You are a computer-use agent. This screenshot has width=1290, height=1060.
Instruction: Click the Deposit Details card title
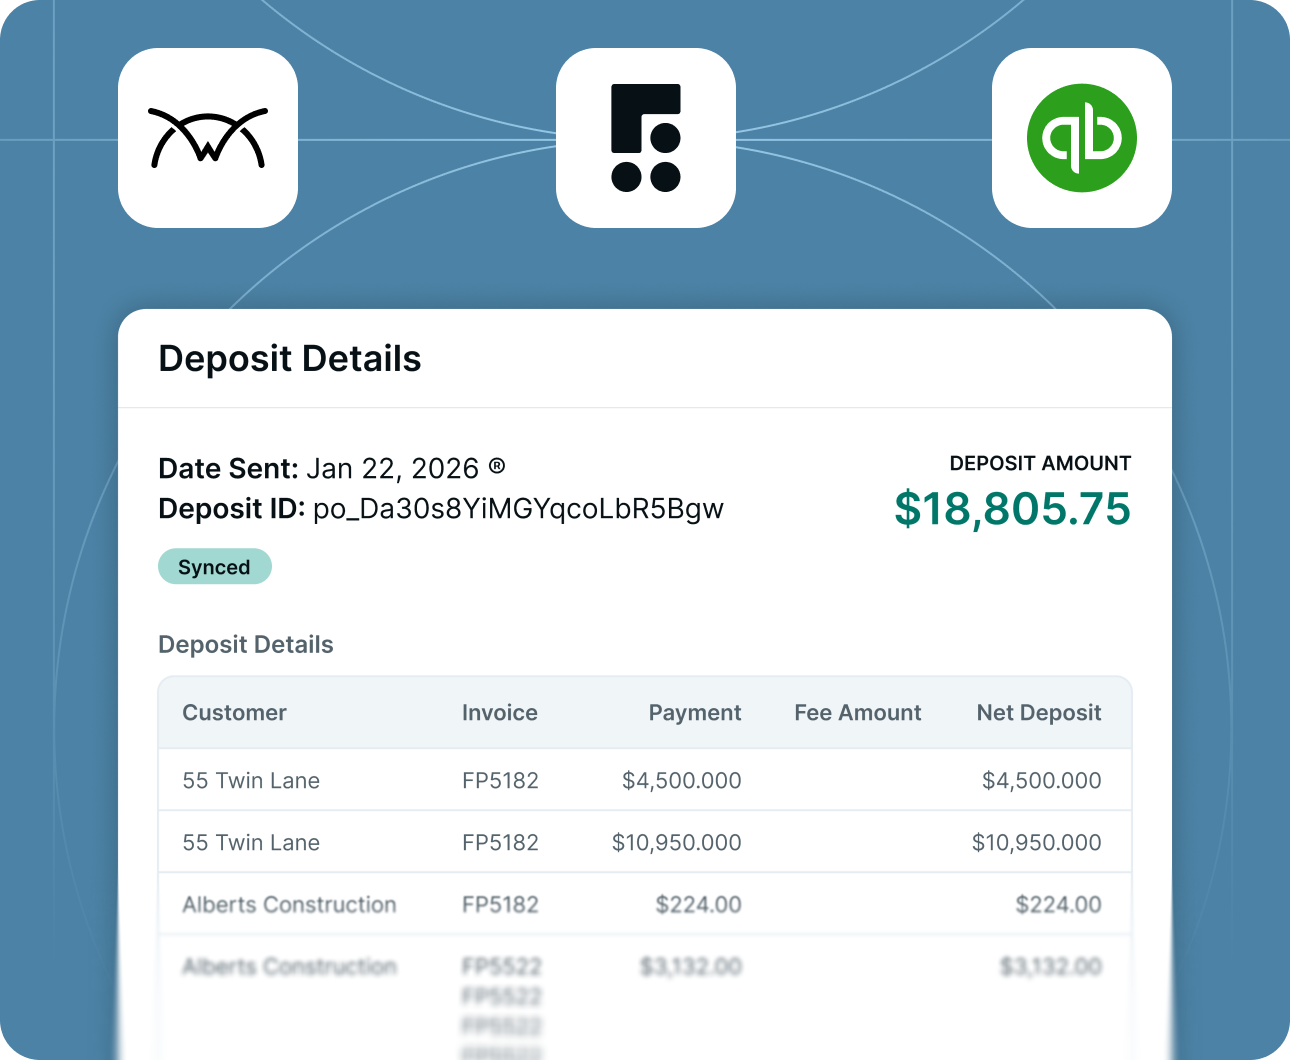[290, 359]
